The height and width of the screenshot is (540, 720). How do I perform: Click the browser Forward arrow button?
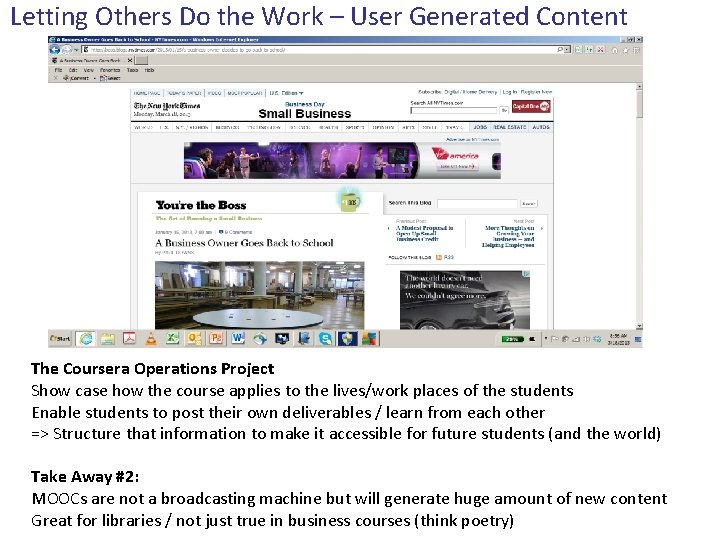(x=66, y=49)
